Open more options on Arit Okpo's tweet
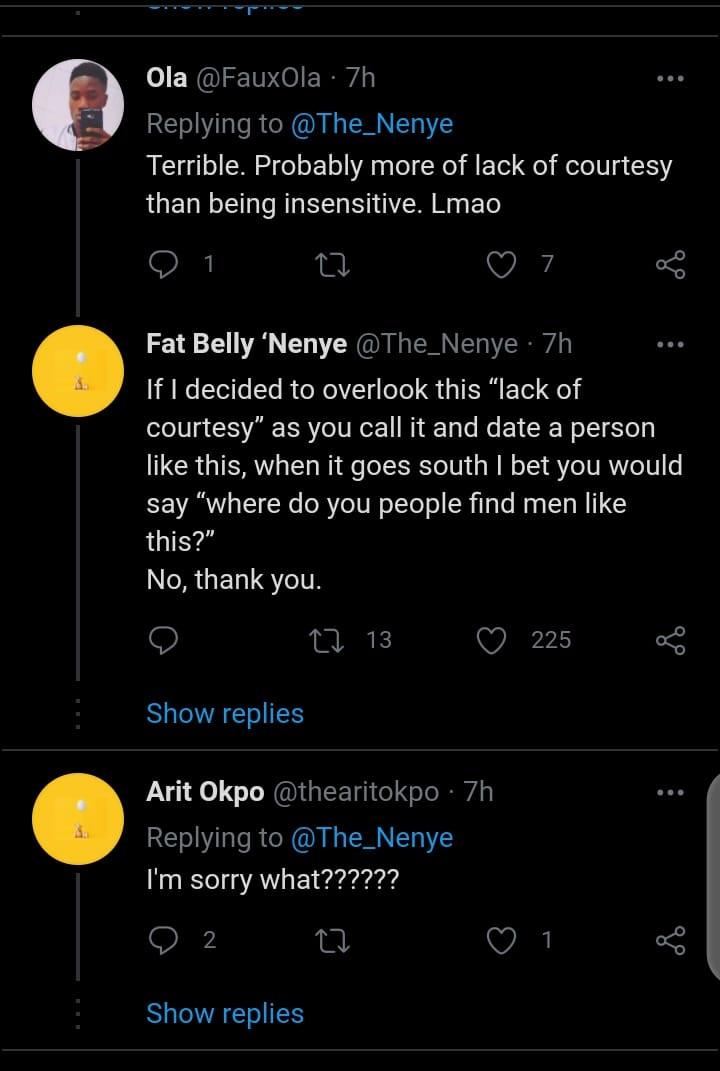Viewport: 720px width, 1071px height. 670,793
